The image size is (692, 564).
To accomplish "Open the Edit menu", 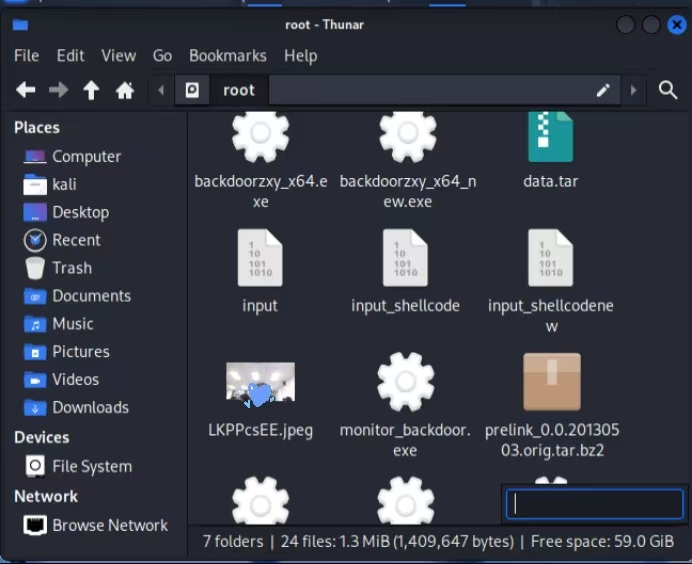I will pos(70,56).
